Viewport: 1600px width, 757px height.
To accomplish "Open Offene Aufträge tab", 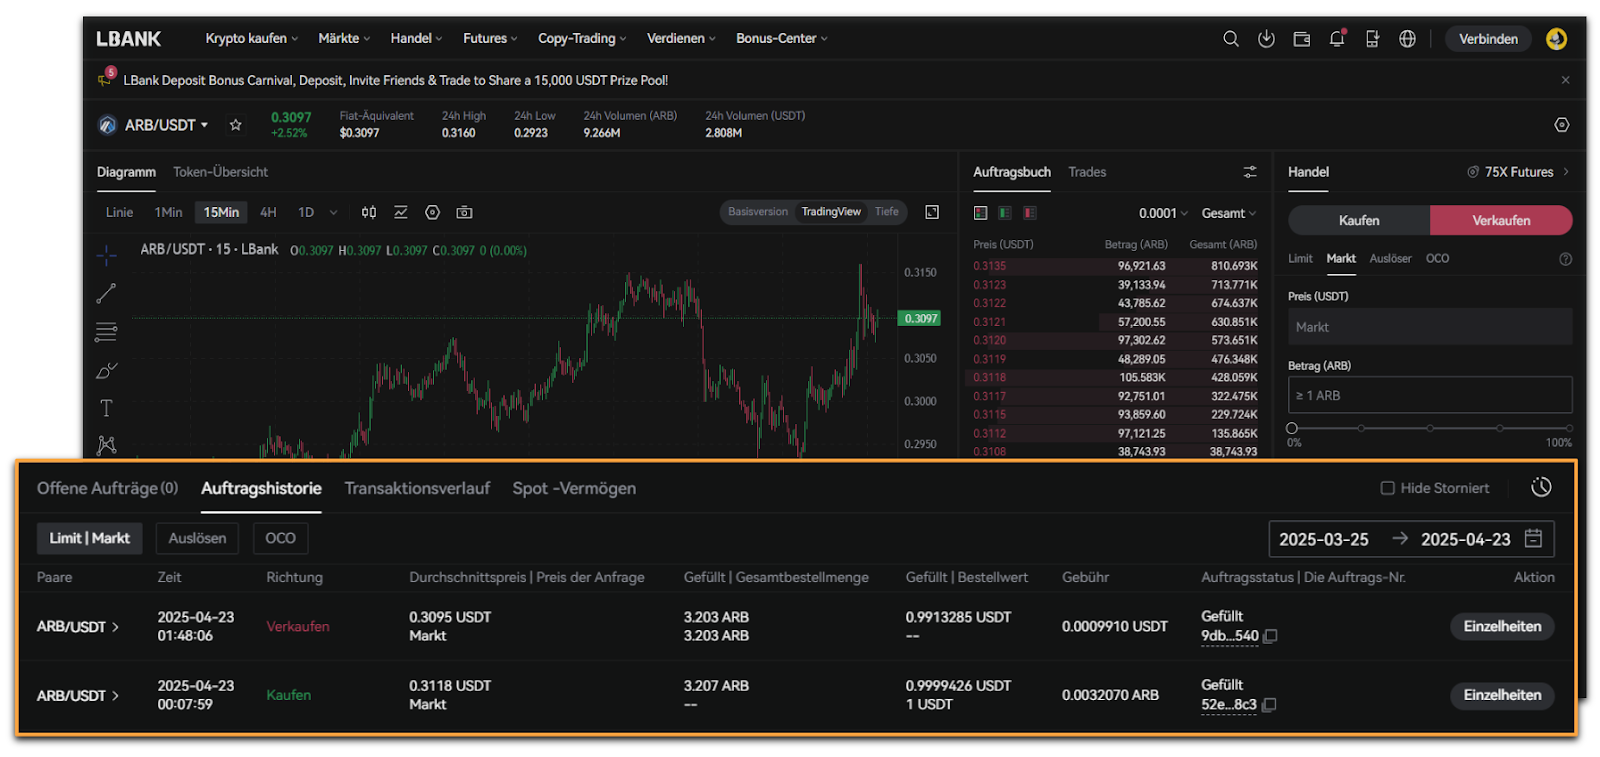I will coord(107,488).
